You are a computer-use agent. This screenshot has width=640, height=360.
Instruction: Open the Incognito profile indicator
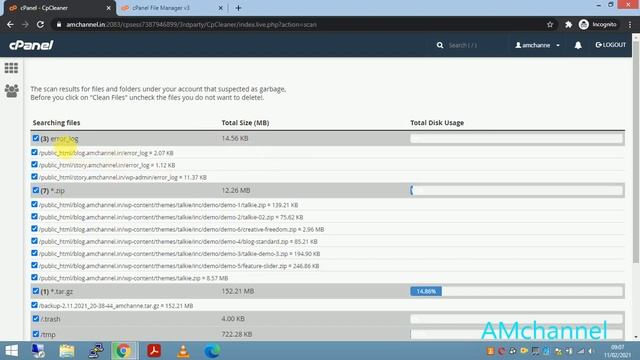598,24
